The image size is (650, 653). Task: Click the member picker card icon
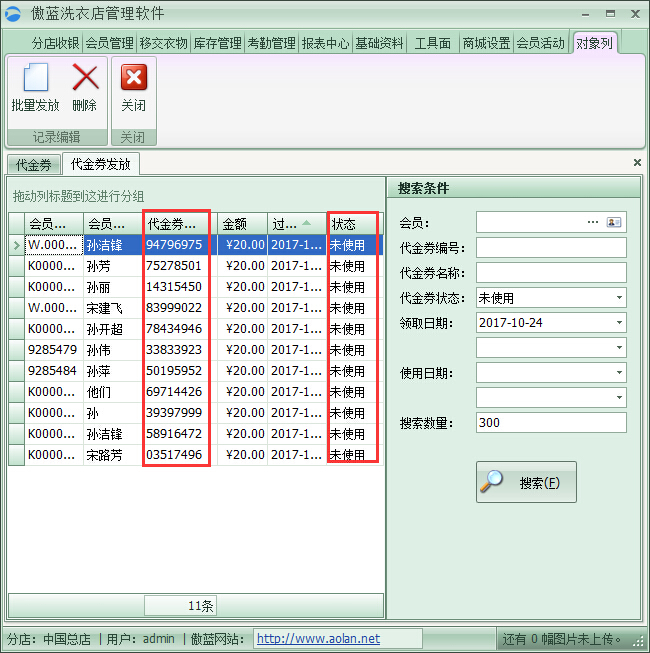tap(614, 222)
